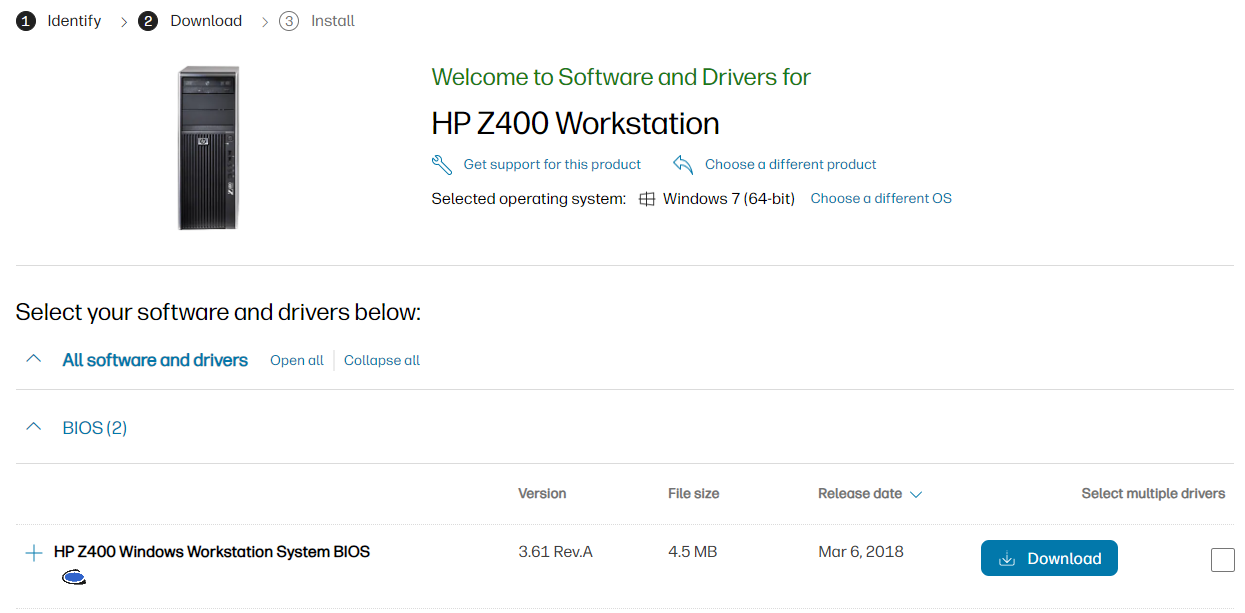Click file size value 4.5 MB
The width and height of the screenshot is (1245, 613).
(x=692, y=552)
